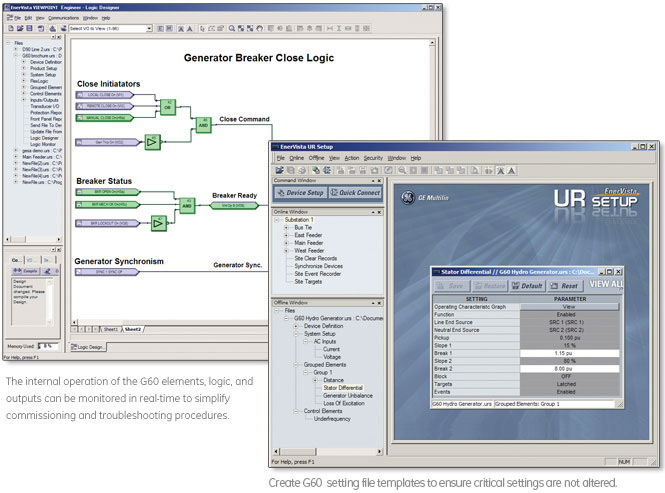Collapse the G60 brochure.urs tree node
Viewport: 665px width, 493px height.
pyautogui.click(x=16, y=56)
